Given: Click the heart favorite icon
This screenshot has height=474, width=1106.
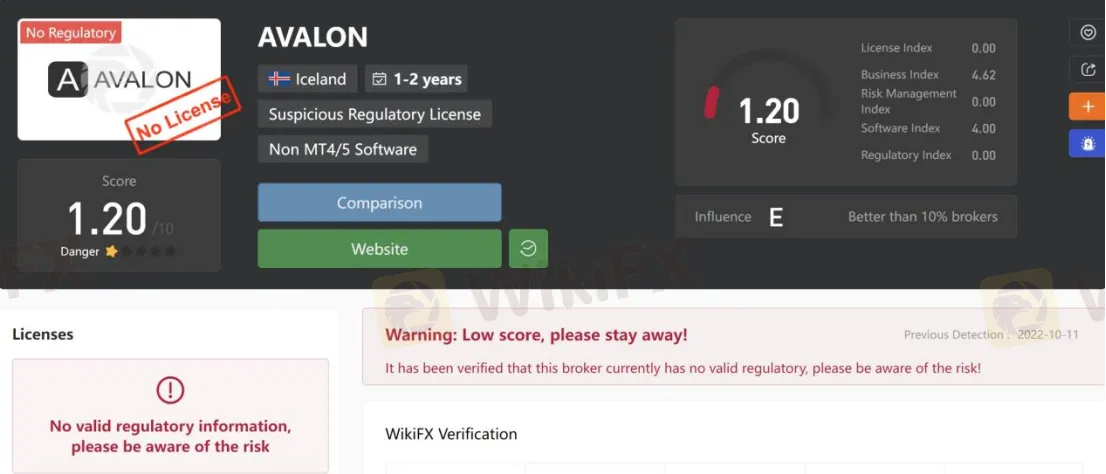Looking at the screenshot, I should [x=1088, y=32].
